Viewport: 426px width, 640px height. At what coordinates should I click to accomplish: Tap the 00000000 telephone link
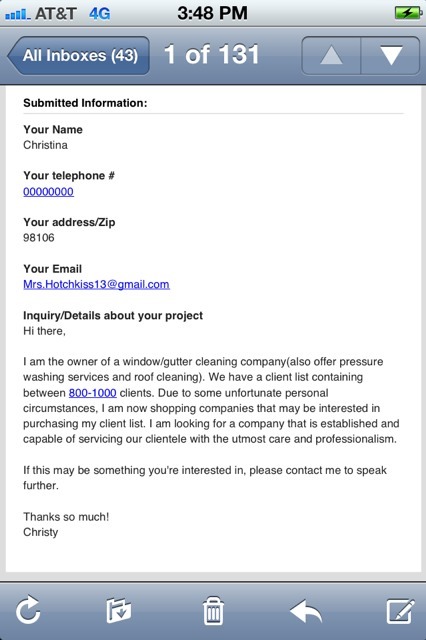tap(48, 192)
